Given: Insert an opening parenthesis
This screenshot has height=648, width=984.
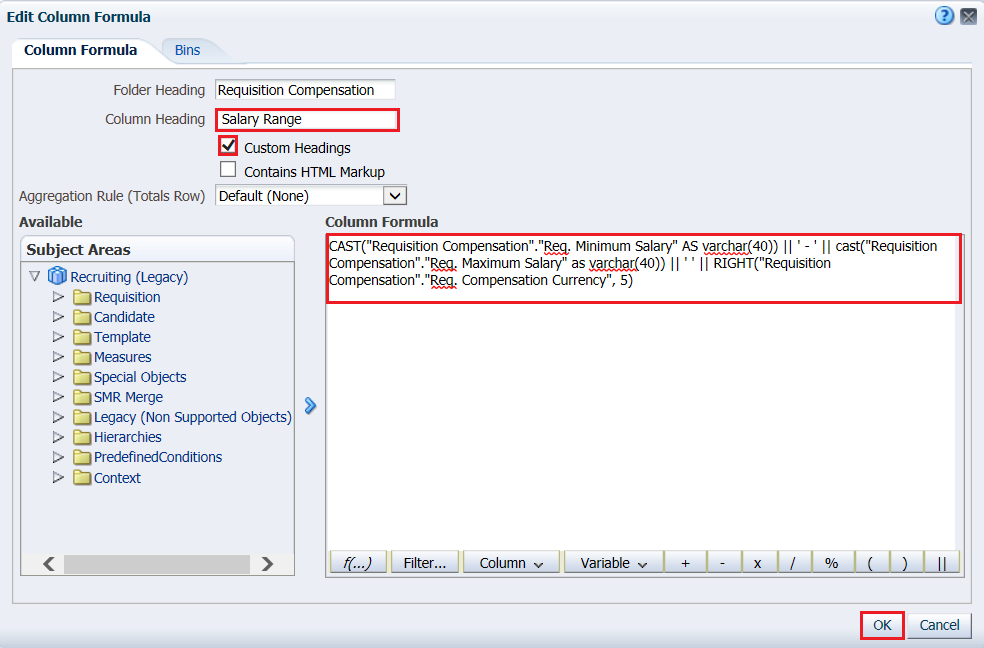Looking at the screenshot, I should pyautogui.click(x=870, y=563).
